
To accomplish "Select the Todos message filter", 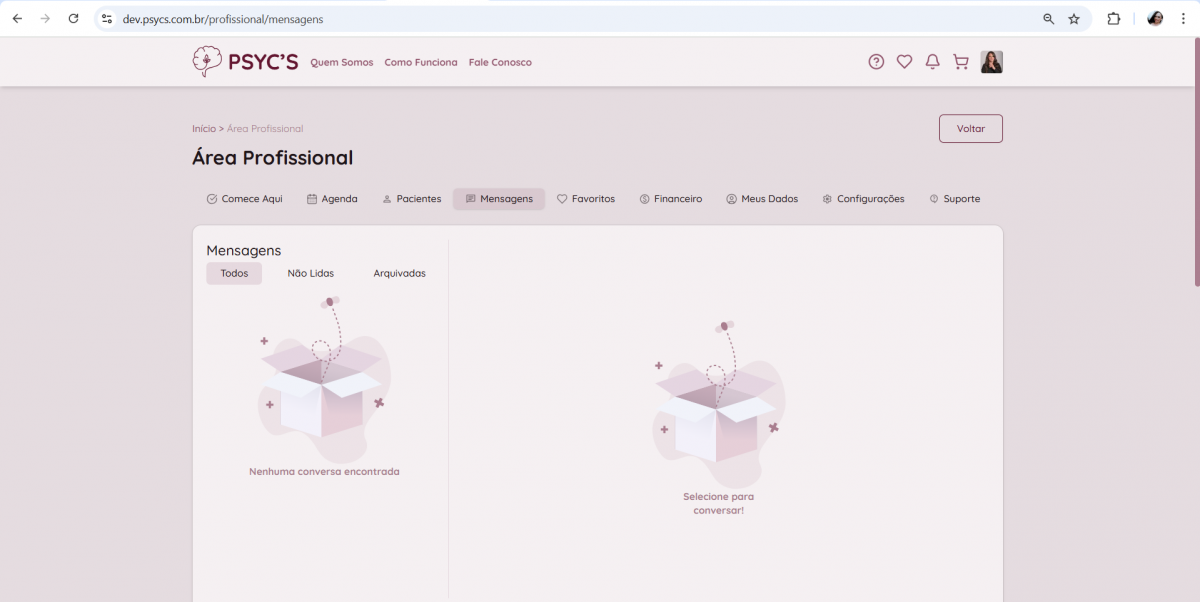I will [234, 274].
